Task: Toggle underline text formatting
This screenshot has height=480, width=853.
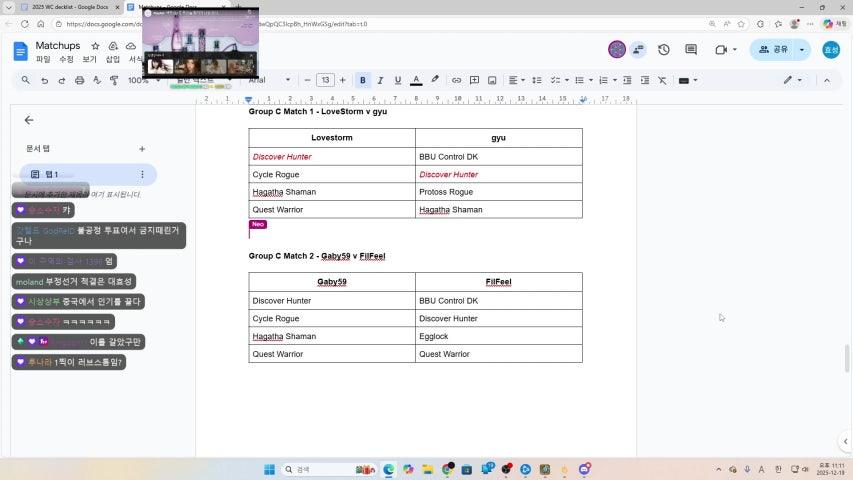Action: (398, 80)
